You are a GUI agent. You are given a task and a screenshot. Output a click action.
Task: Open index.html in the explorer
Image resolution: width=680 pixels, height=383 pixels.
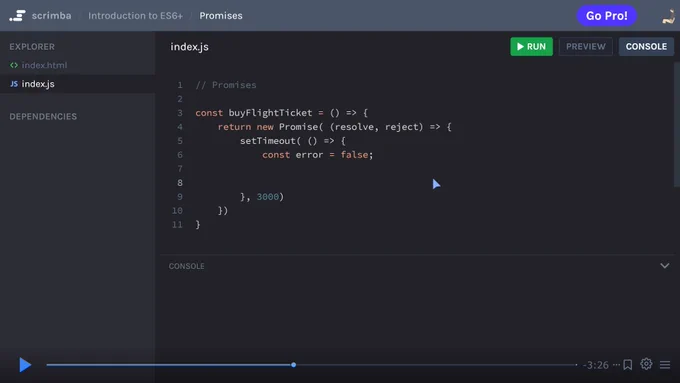[x=44, y=65]
